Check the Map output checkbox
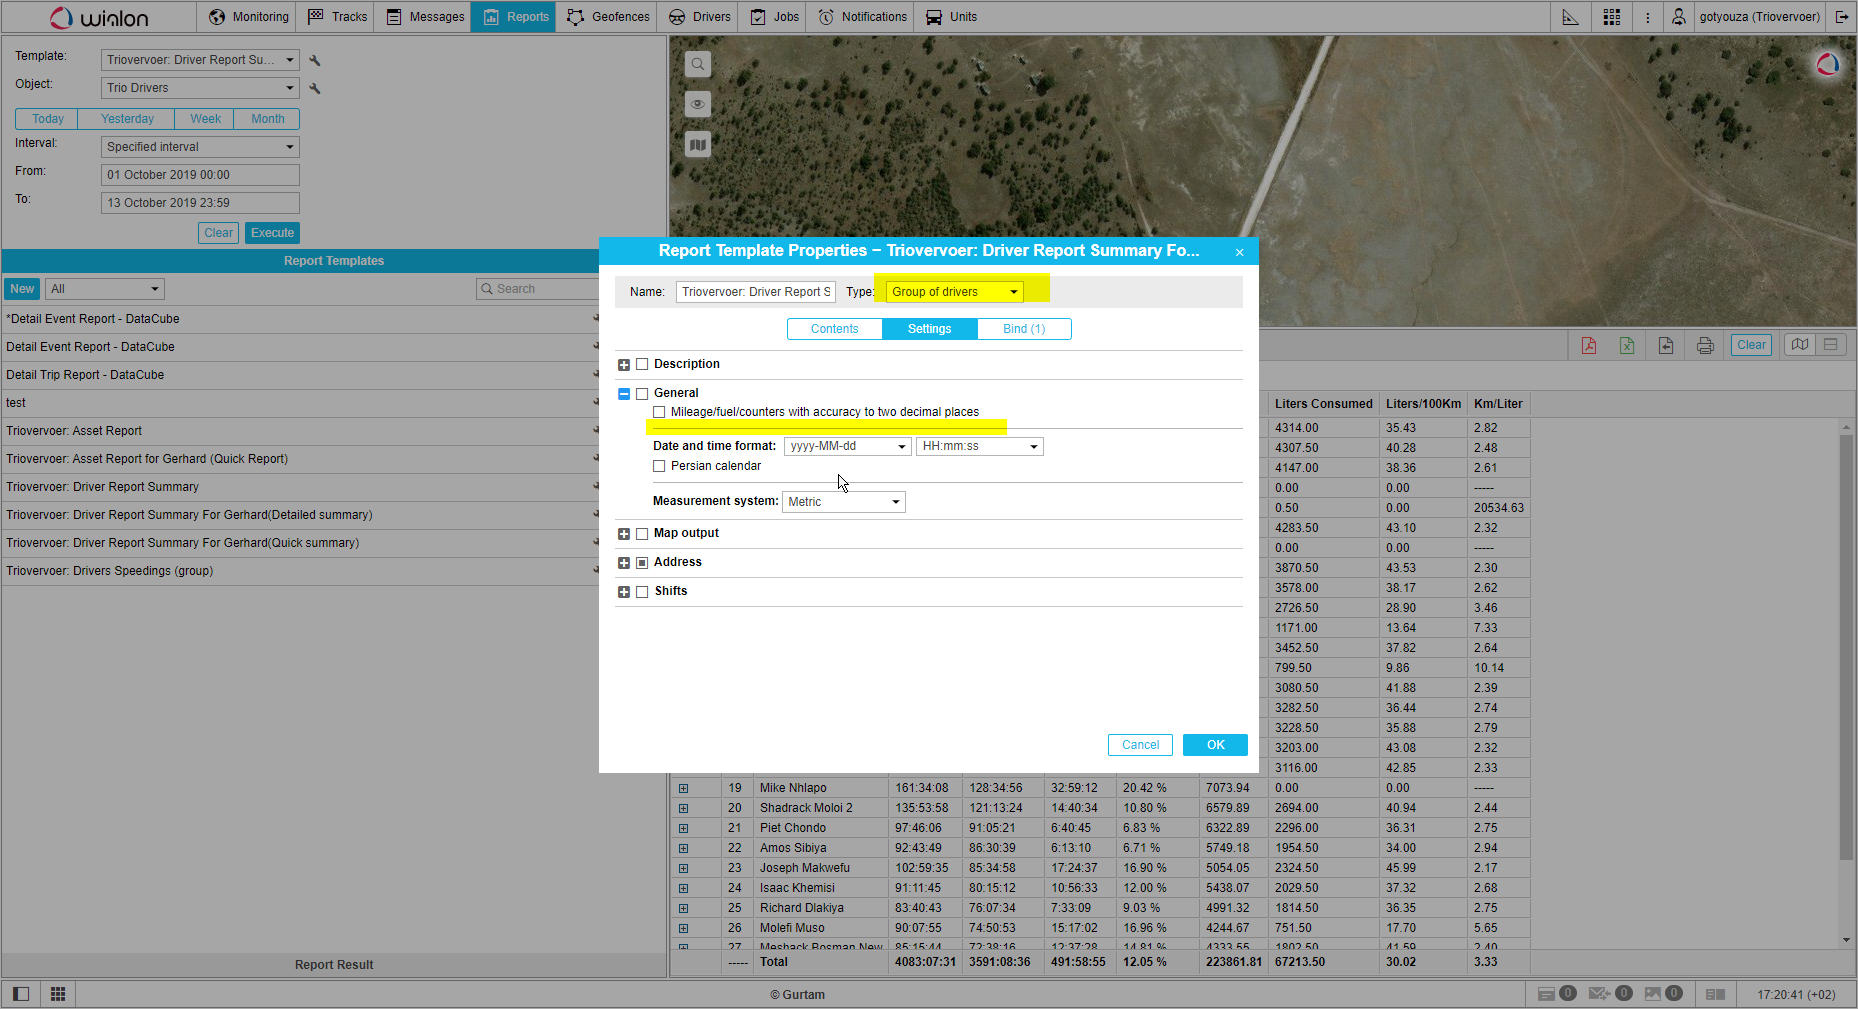The image size is (1858, 1009). coord(642,534)
